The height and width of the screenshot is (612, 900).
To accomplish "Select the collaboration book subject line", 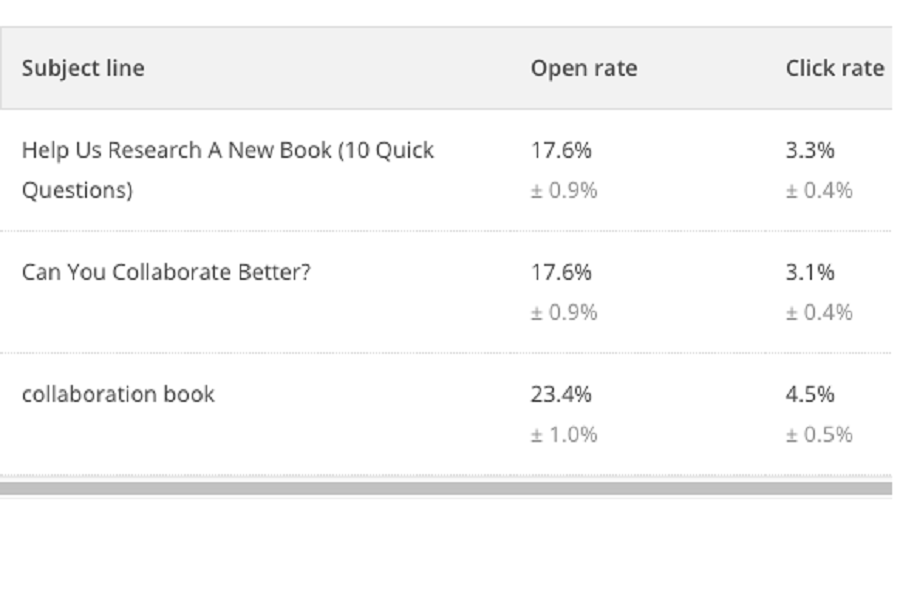I will (x=118, y=394).
